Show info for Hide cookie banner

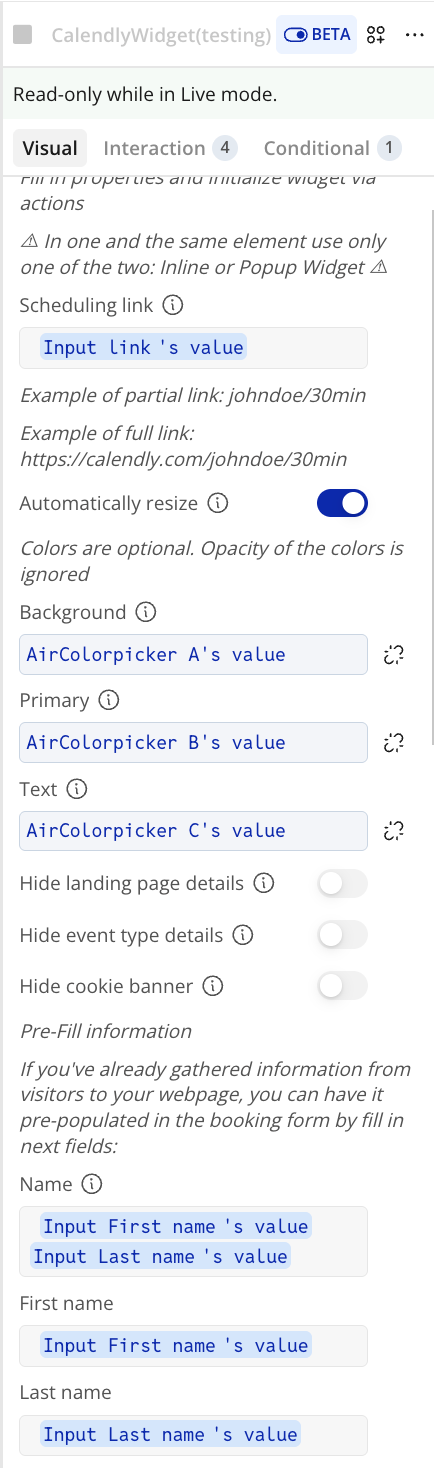pos(212,986)
